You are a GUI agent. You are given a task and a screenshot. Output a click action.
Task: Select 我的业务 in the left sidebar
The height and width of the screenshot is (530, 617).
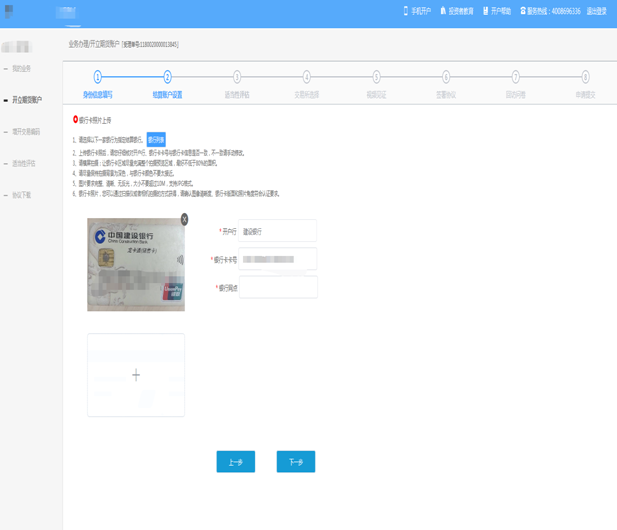pyautogui.click(x=21, y=69)
